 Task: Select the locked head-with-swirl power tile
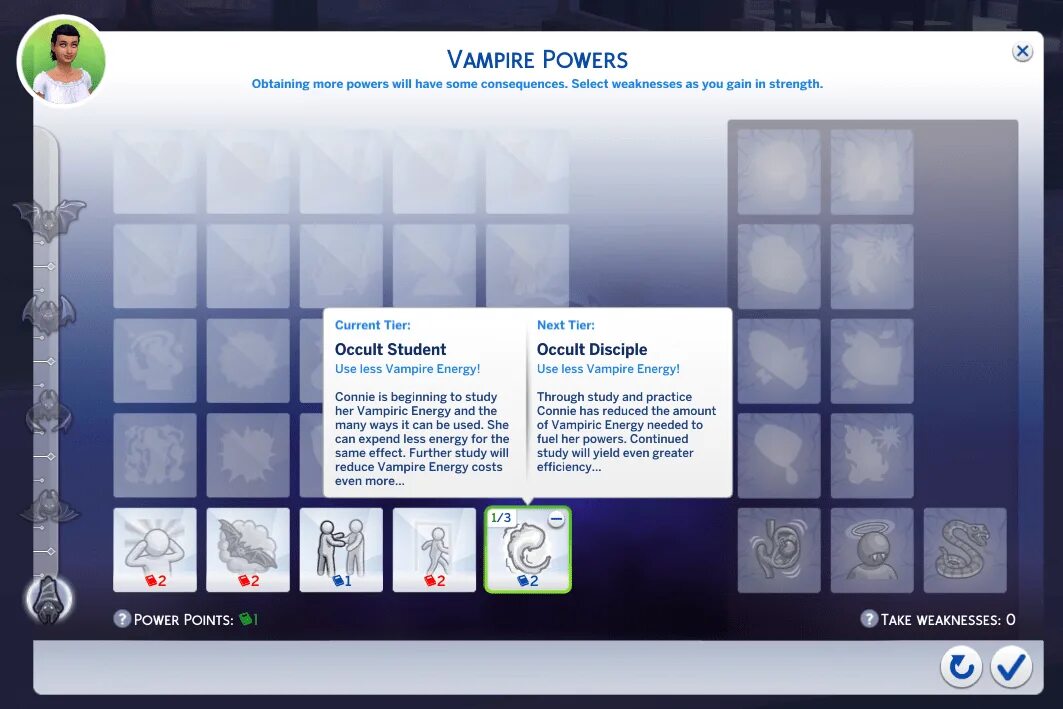point(155,361)
